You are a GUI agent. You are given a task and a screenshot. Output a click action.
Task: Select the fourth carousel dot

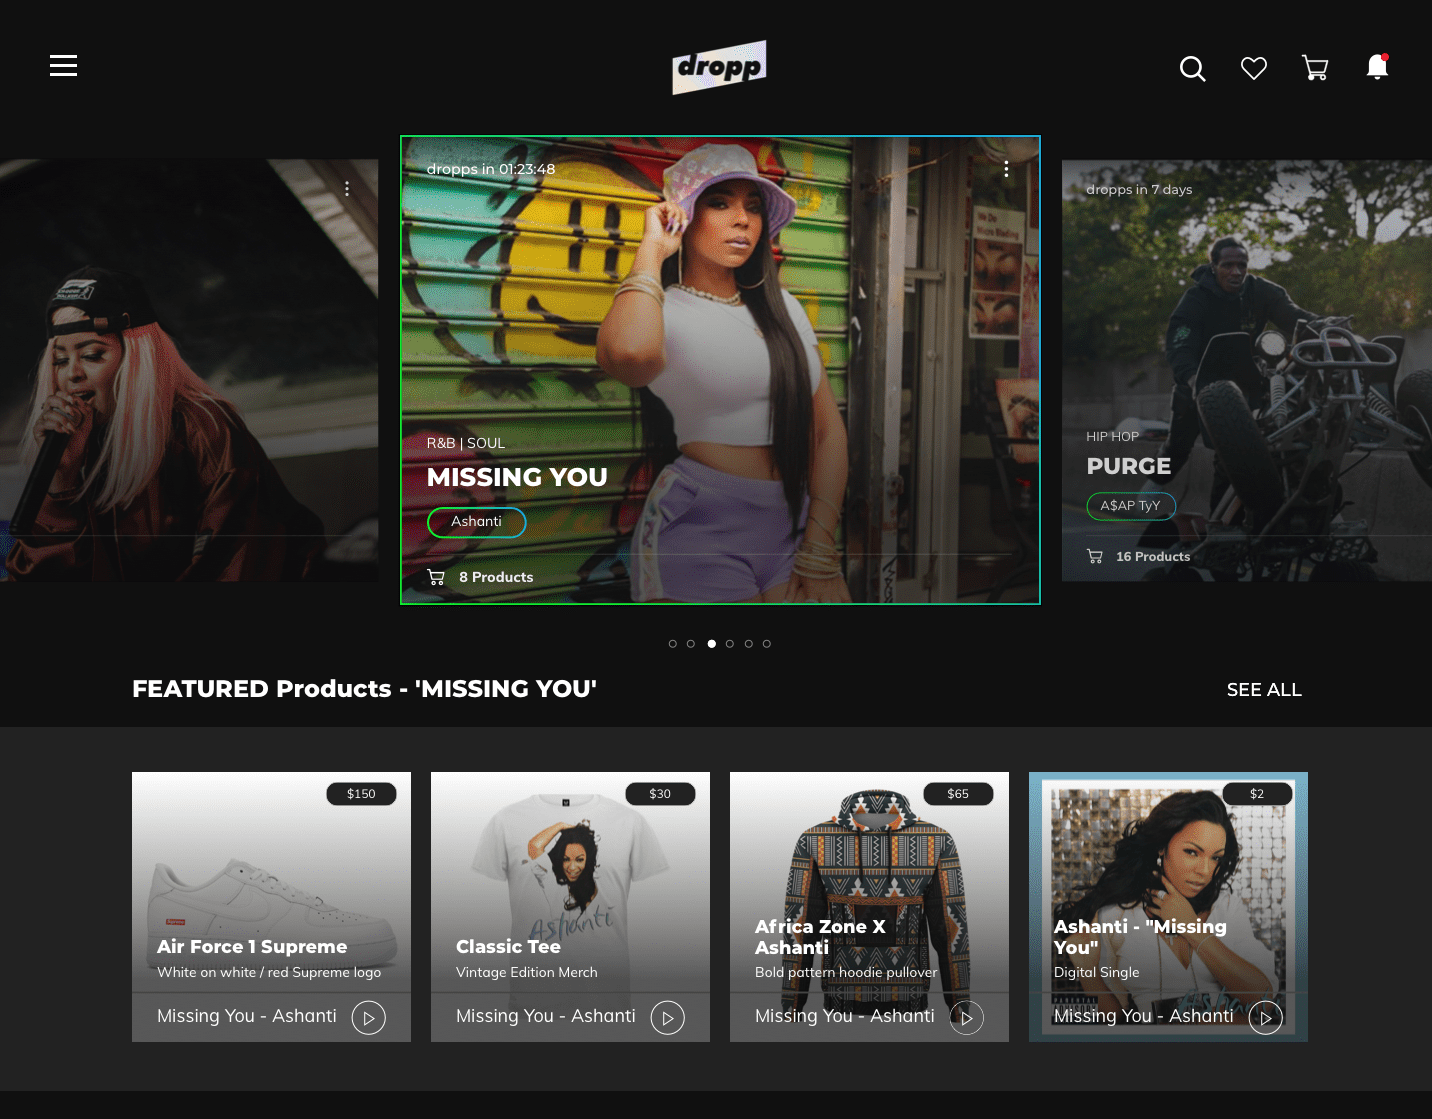pos(730,644)
